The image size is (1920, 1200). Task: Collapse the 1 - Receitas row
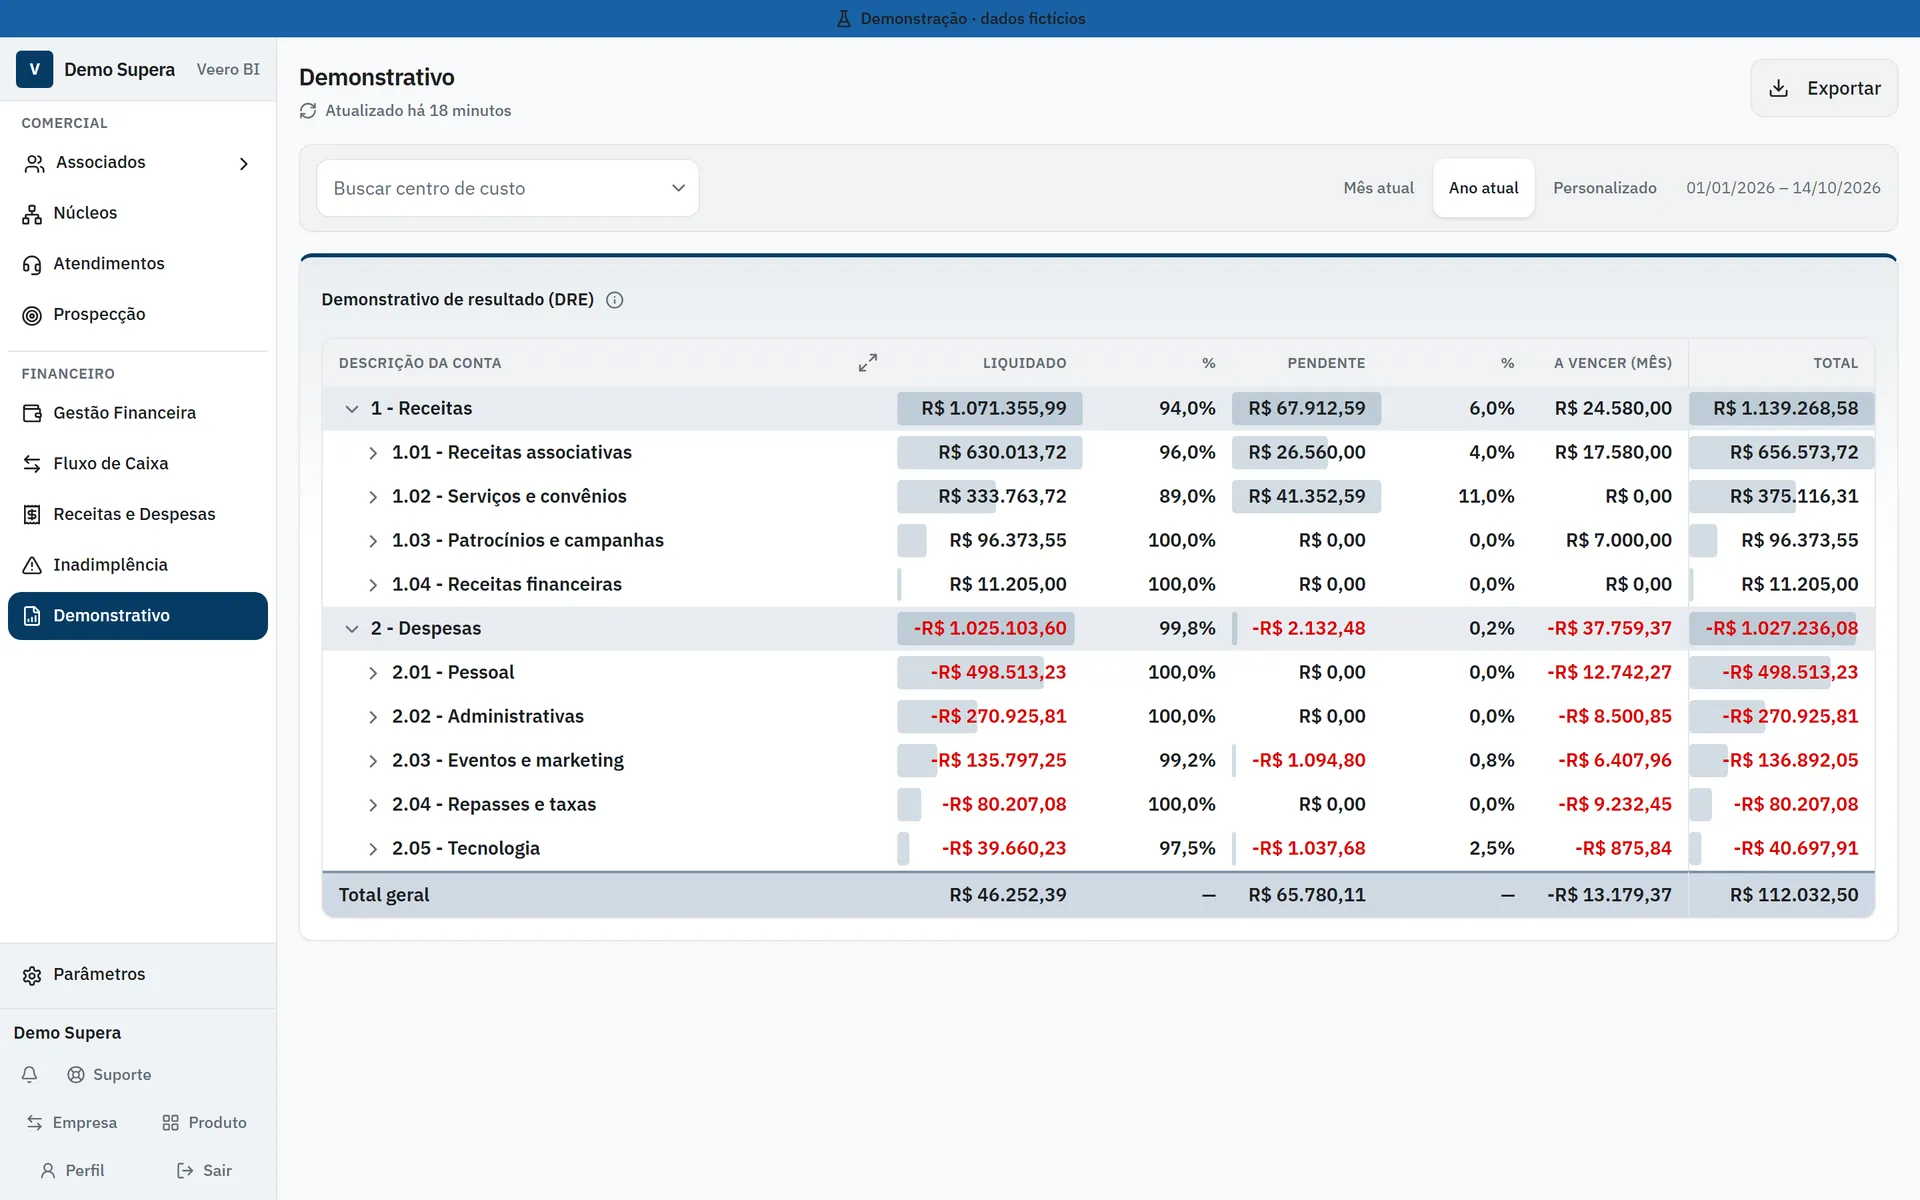point(352,409)
